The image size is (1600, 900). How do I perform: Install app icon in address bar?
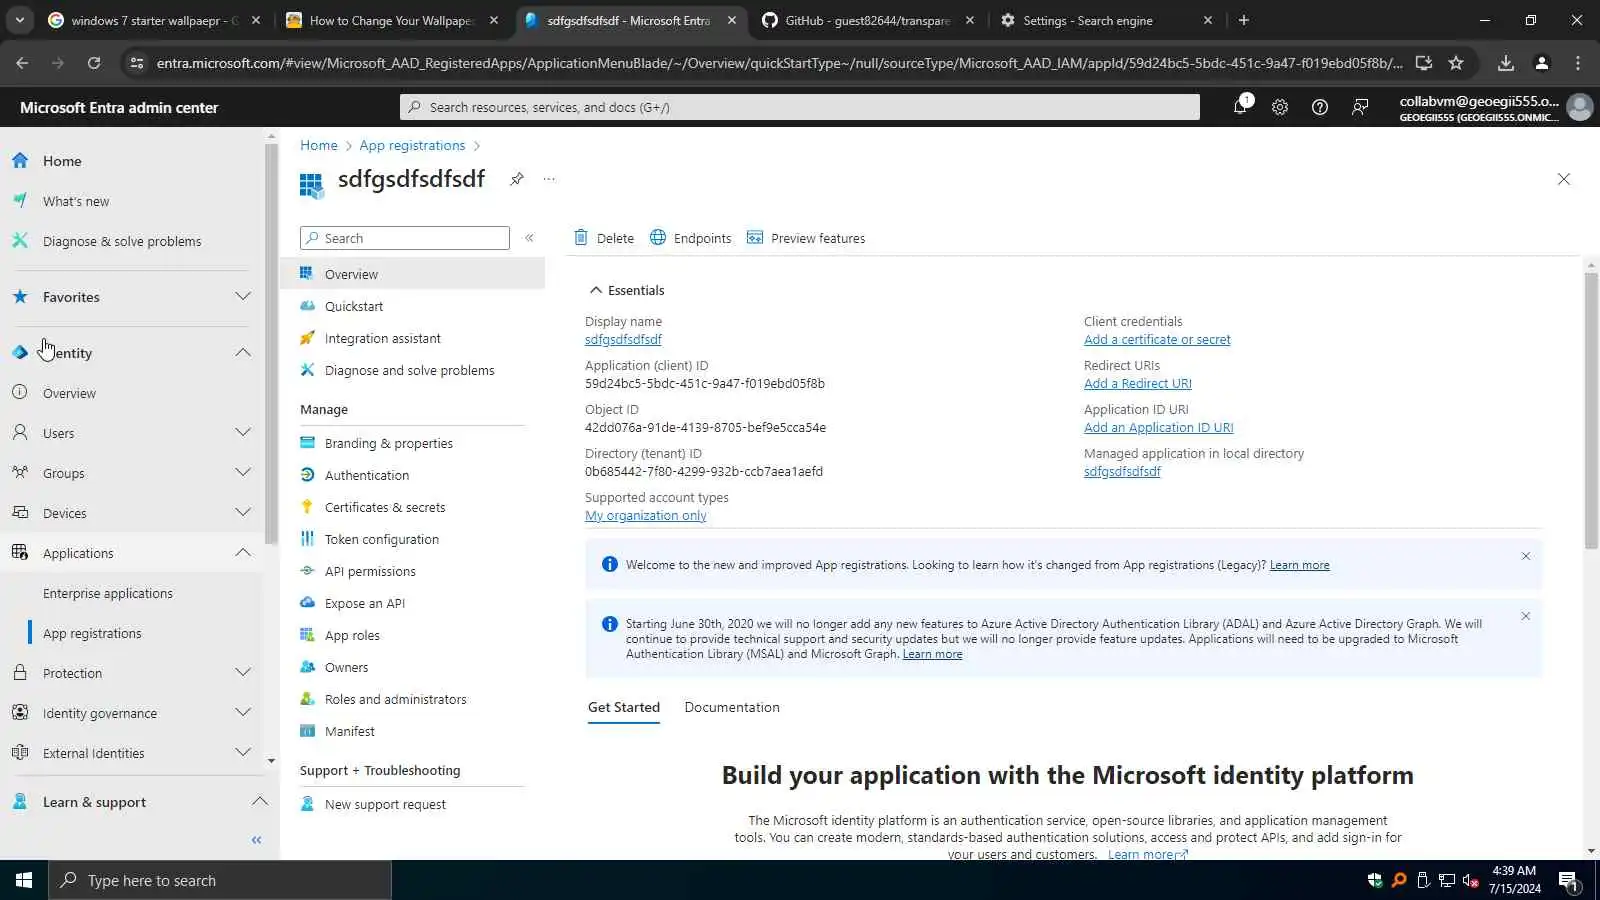[1424, 63]
